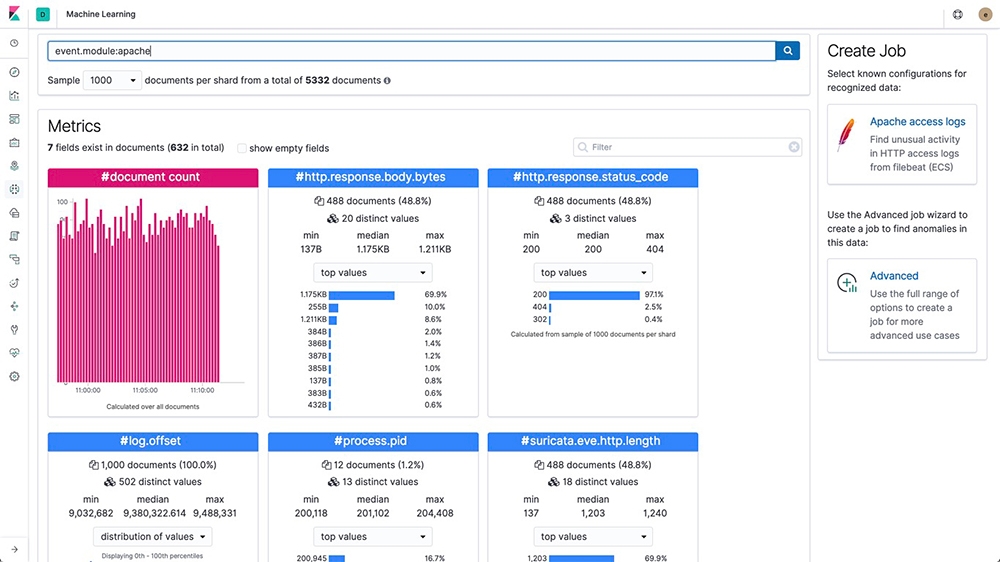Click the #log.offset card header
Screen dimensions: 1000x562
[153, 441]
